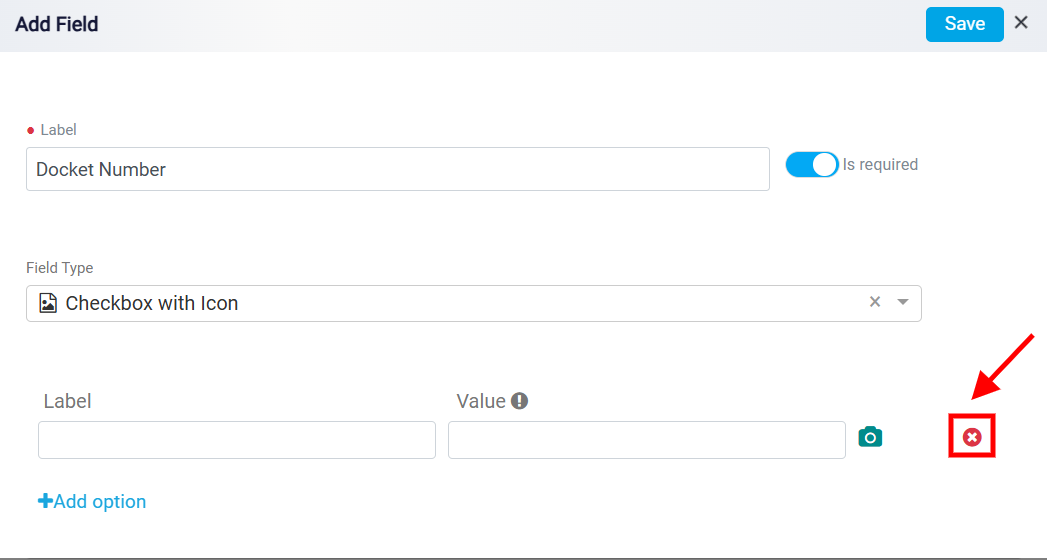This screenshot has width=1047, height=560.
Task: Click the empty option Label input
Action: click(237, 440)
